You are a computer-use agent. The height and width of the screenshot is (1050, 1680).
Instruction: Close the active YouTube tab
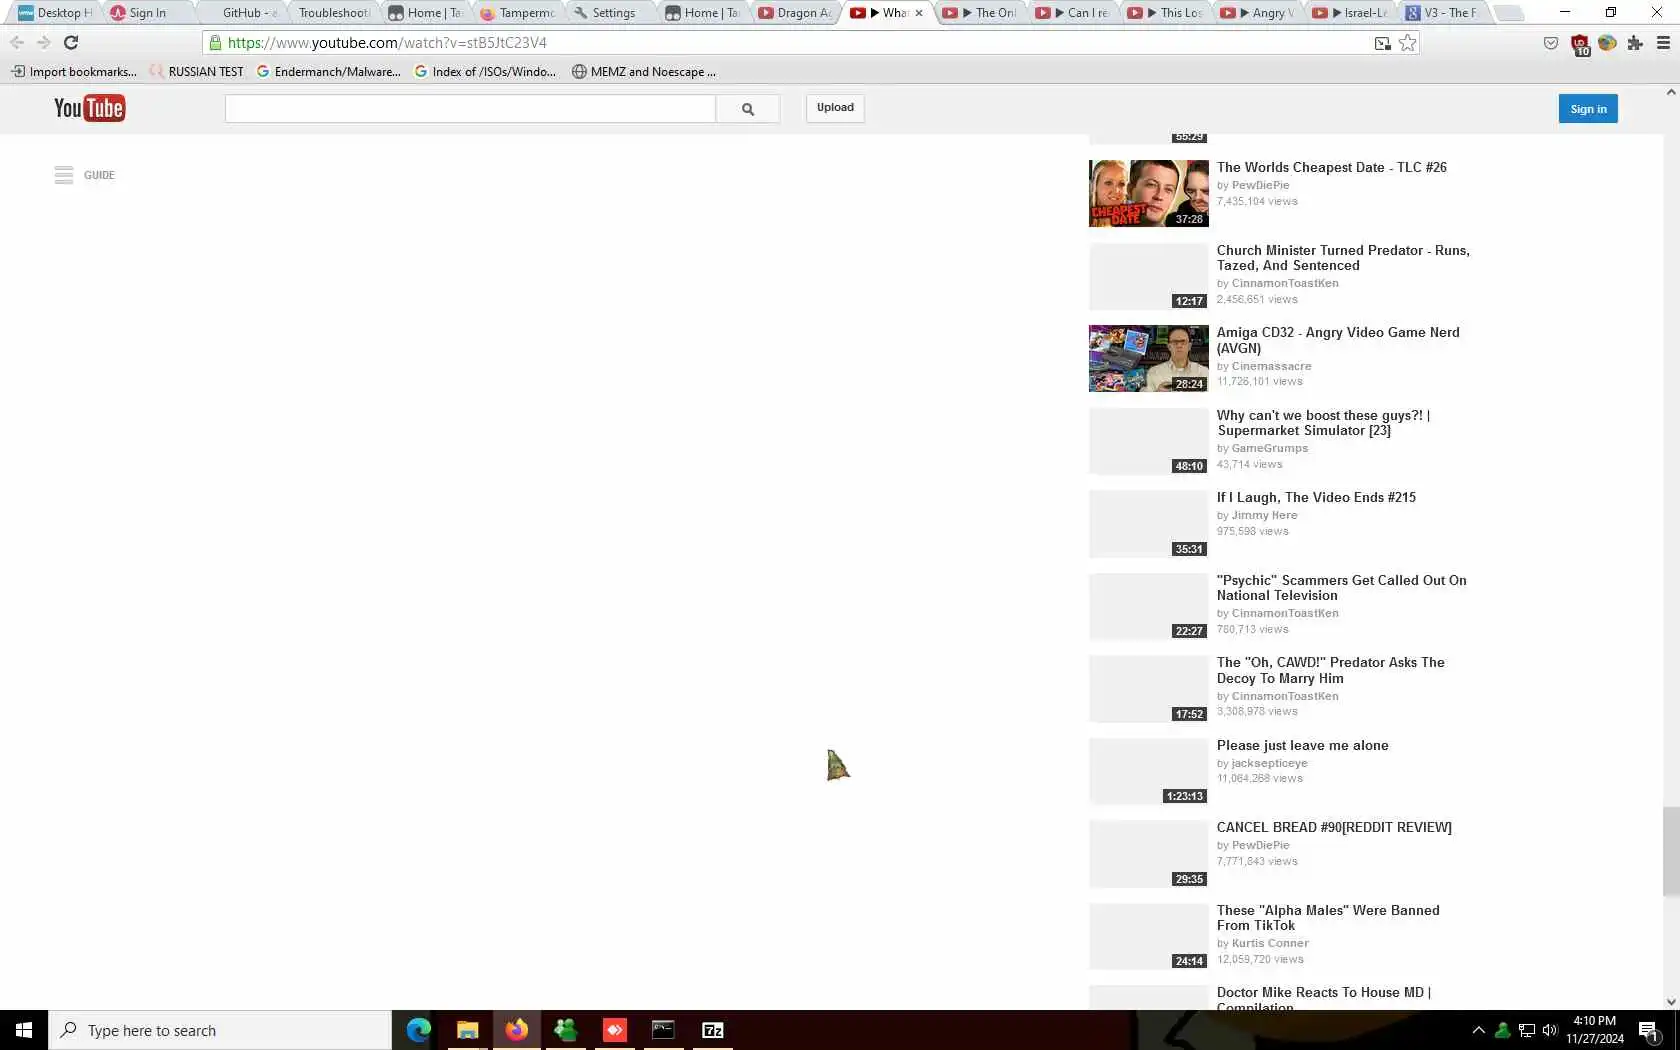tap(919, 13)
